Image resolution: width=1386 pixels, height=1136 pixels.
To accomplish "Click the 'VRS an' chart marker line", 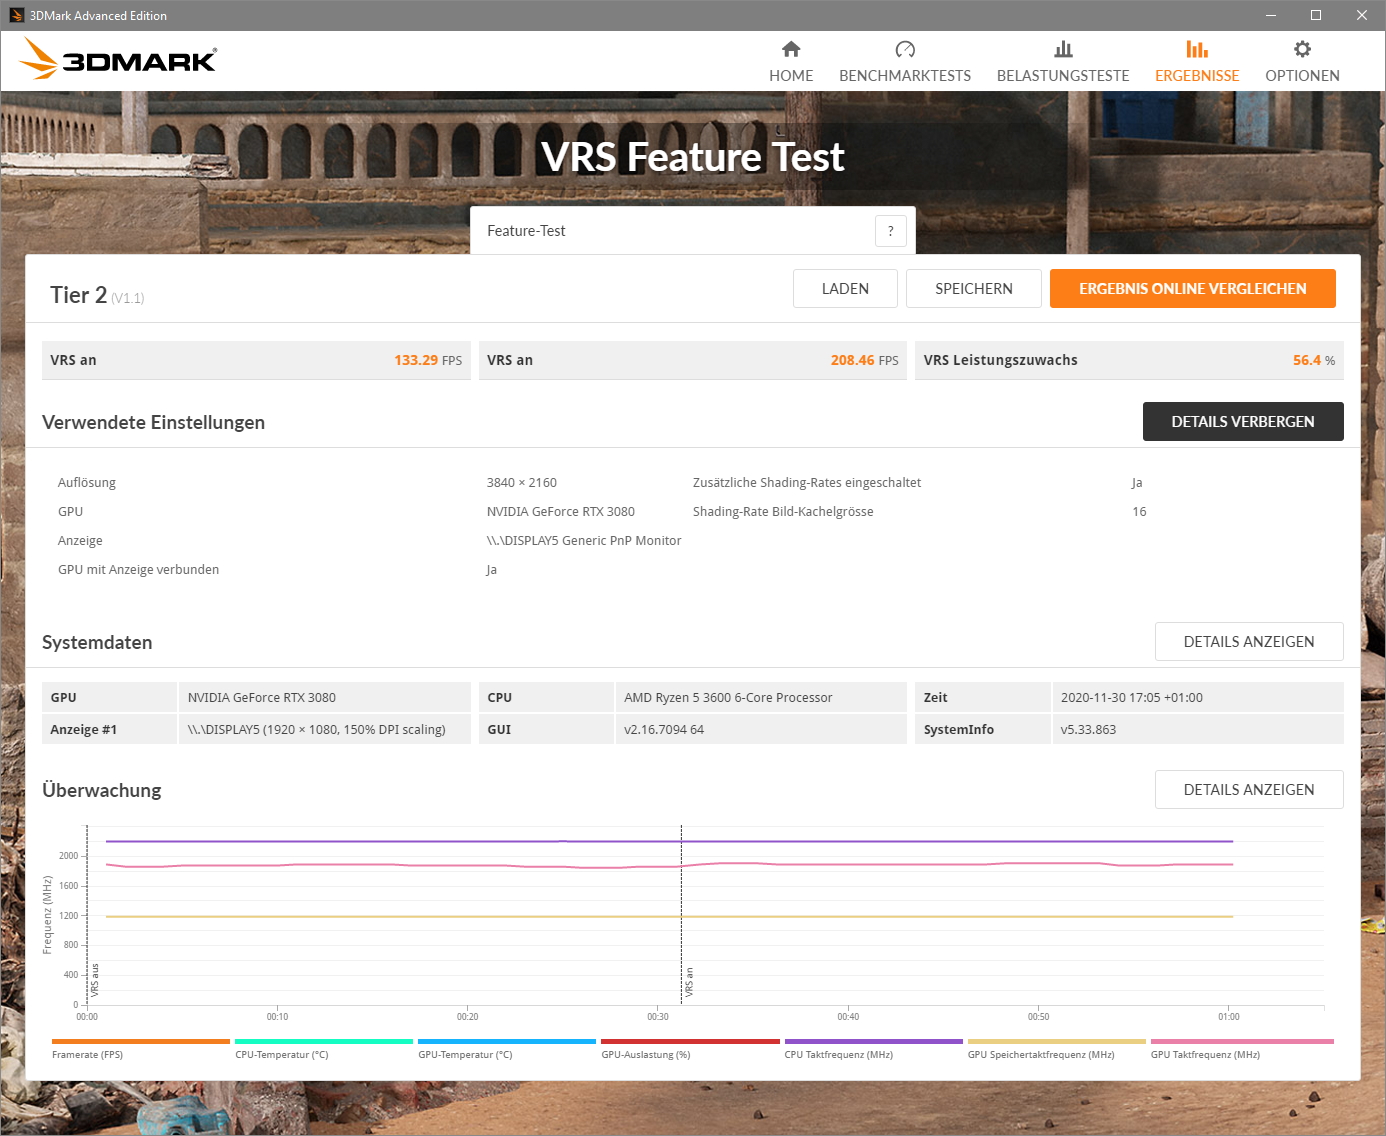I will coord(682,915).
